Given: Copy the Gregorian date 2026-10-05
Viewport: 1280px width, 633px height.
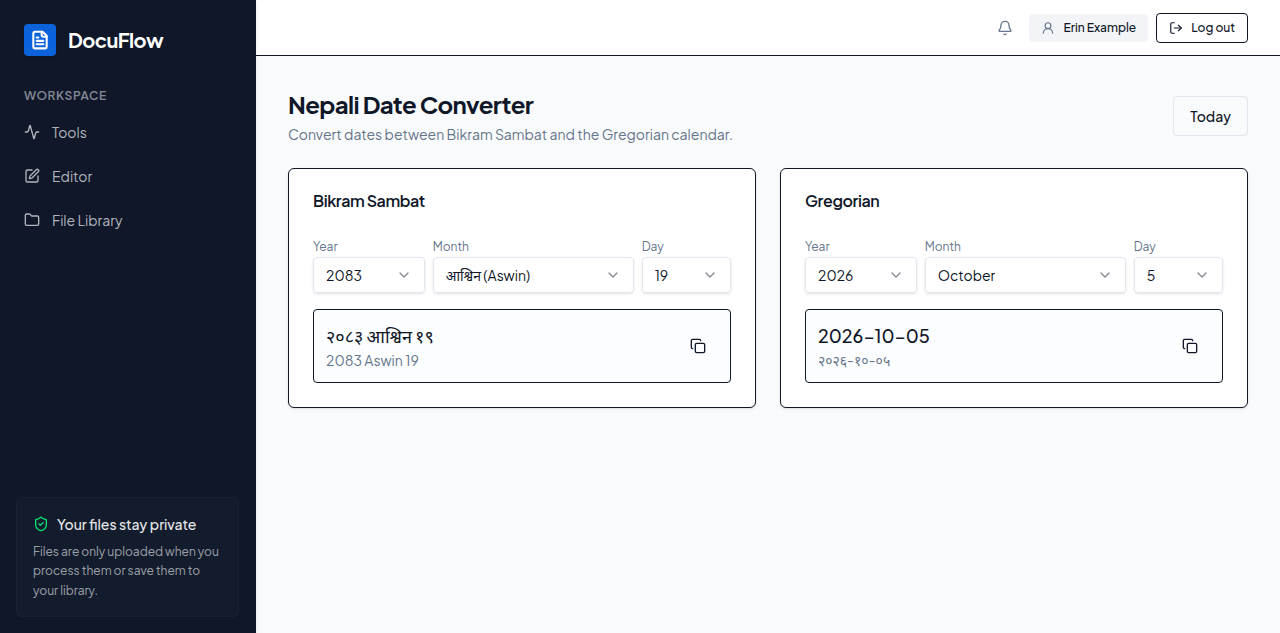Looking at the screenshot, I should click(x=1190, y=346).
